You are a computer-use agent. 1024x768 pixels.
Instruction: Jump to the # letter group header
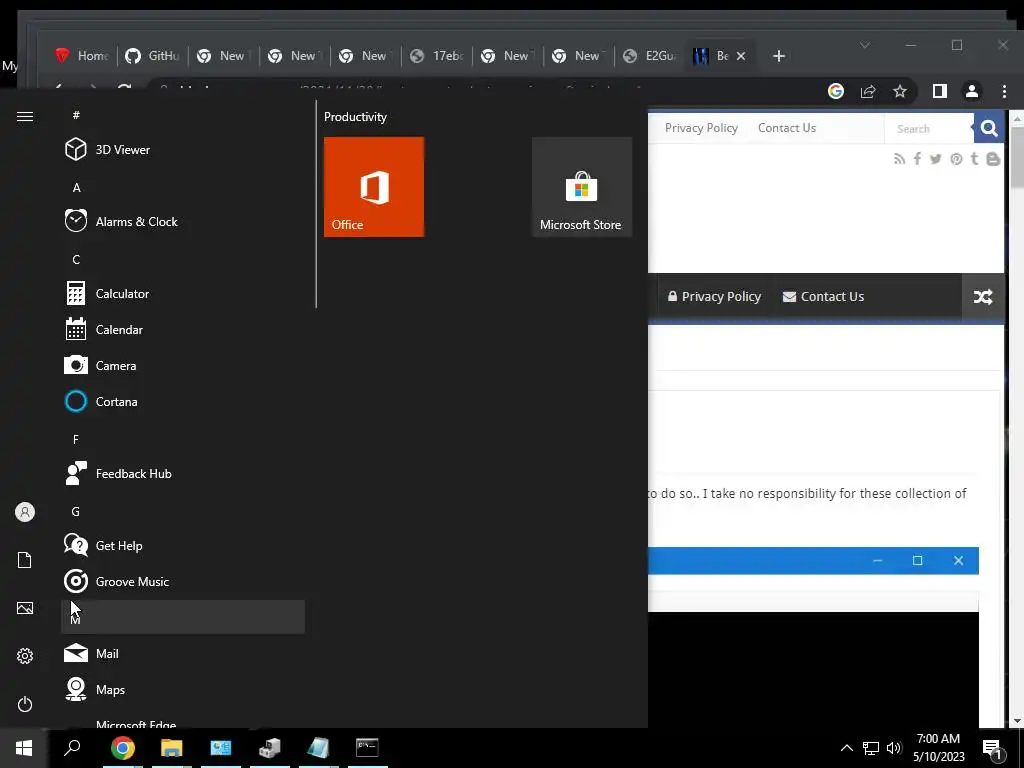(76, 115)
